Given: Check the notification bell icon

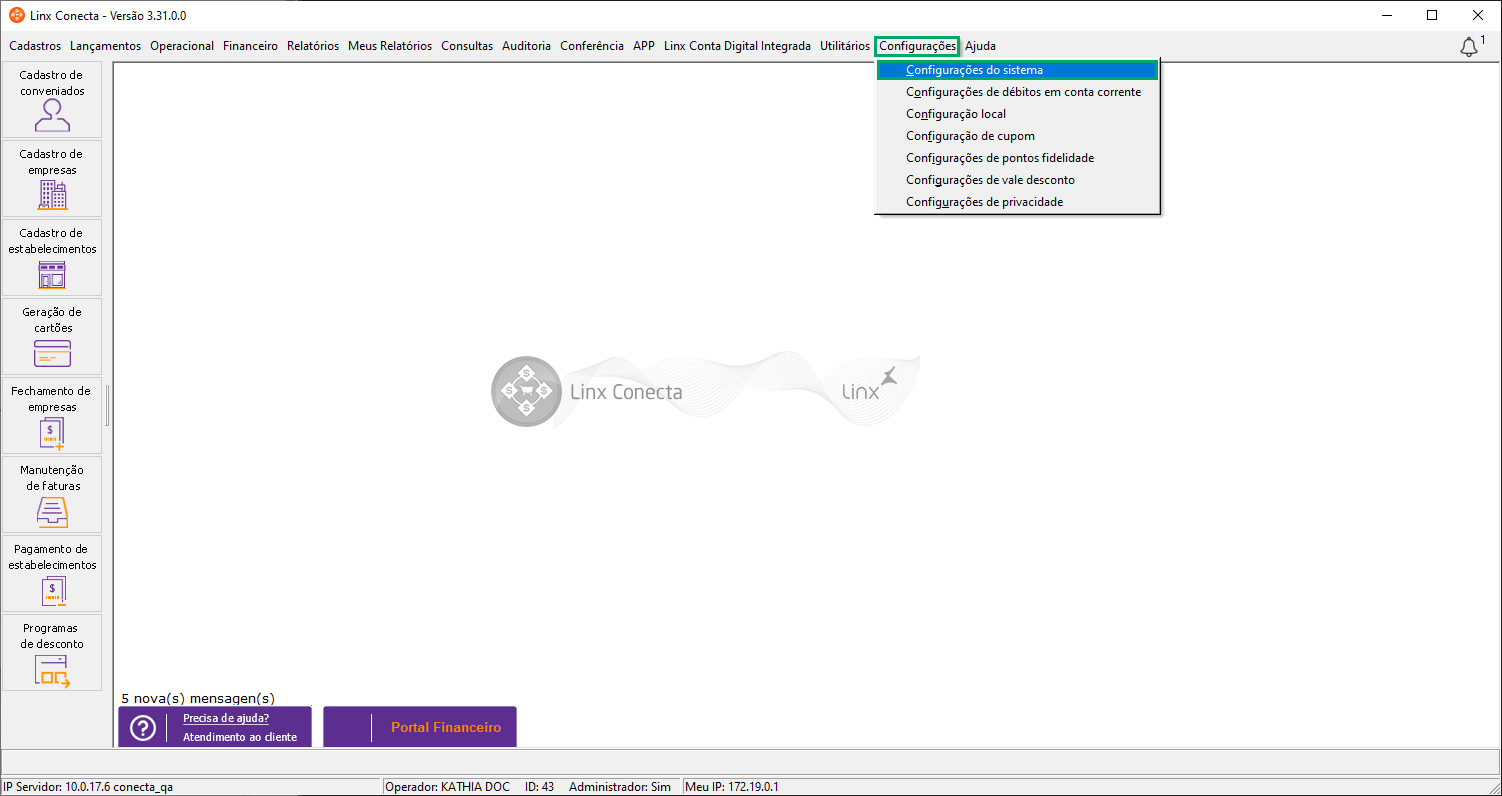Looking at the screenshot, I should tap(1469, 47).
